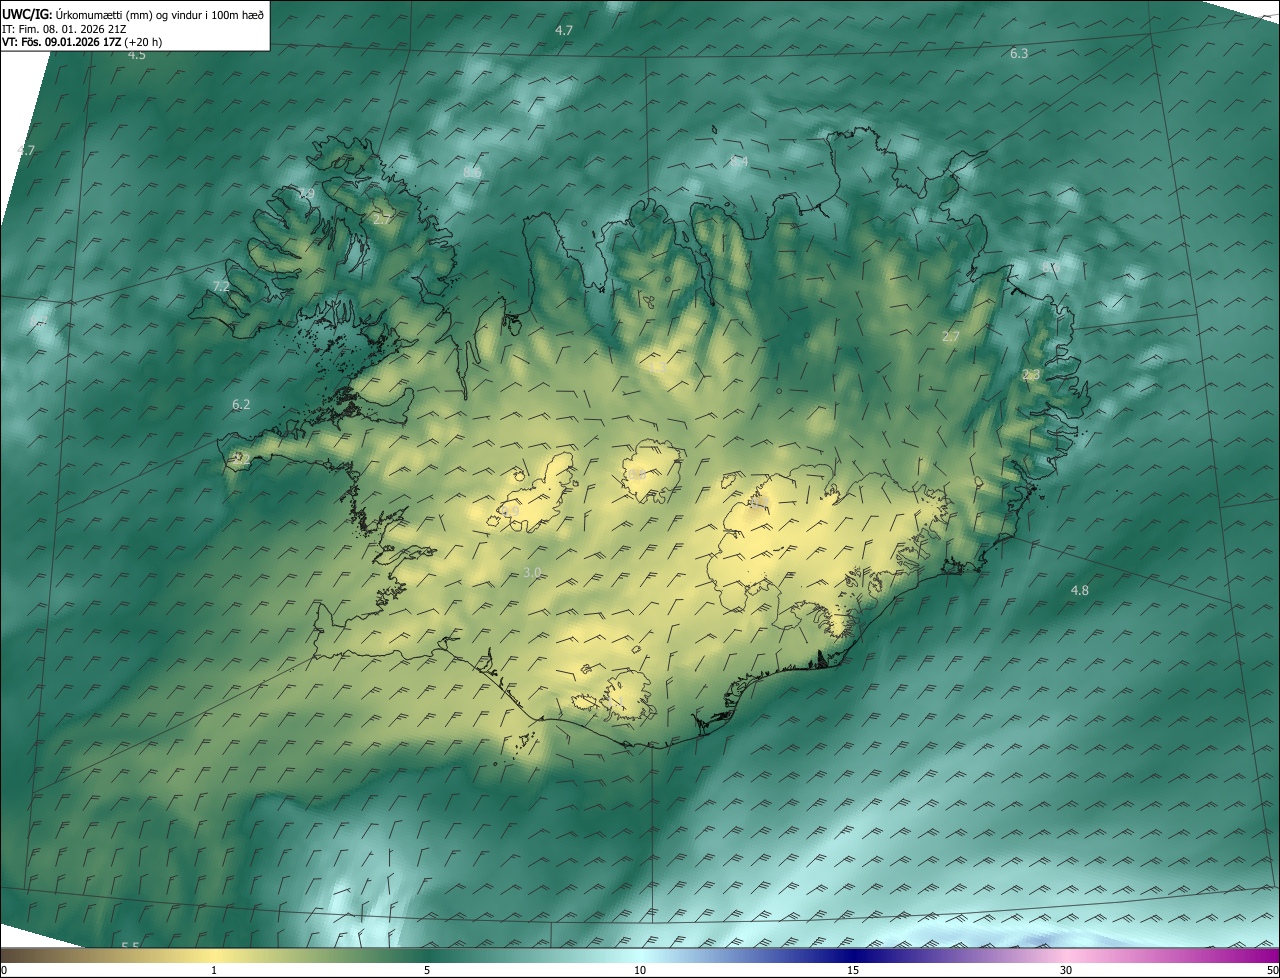This screenshot has width=1280, height=978.
Task: Click the 5.5 value label
Action: [x=130, y=947]
